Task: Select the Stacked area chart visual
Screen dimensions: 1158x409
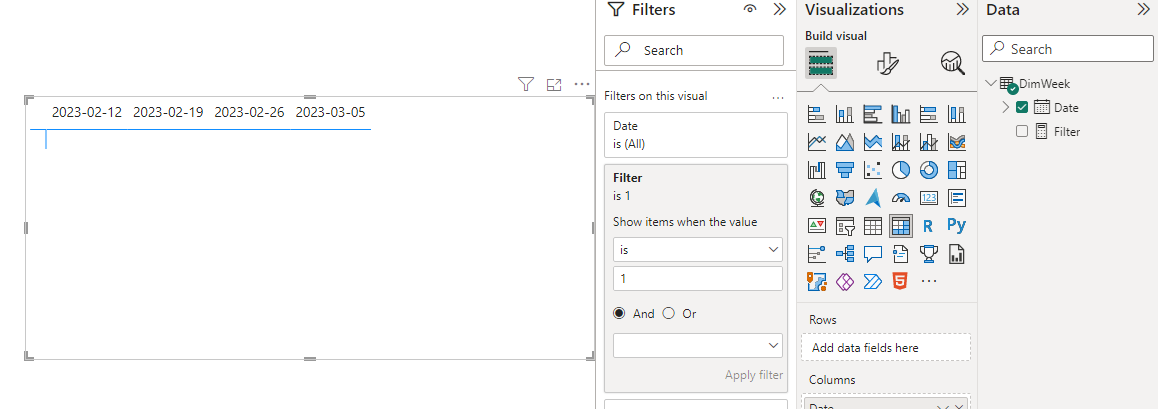Action: (872, 142)
